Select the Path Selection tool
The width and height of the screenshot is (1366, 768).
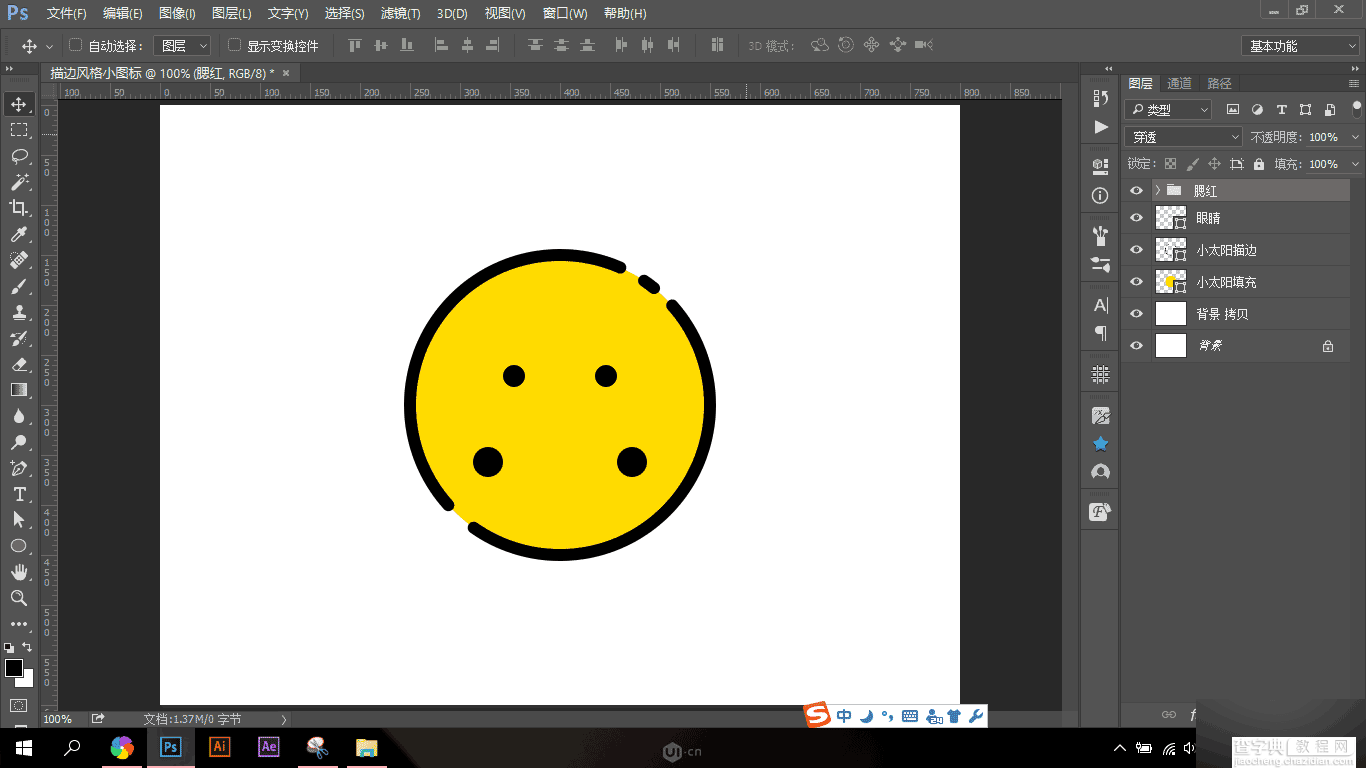pos(19,520)
